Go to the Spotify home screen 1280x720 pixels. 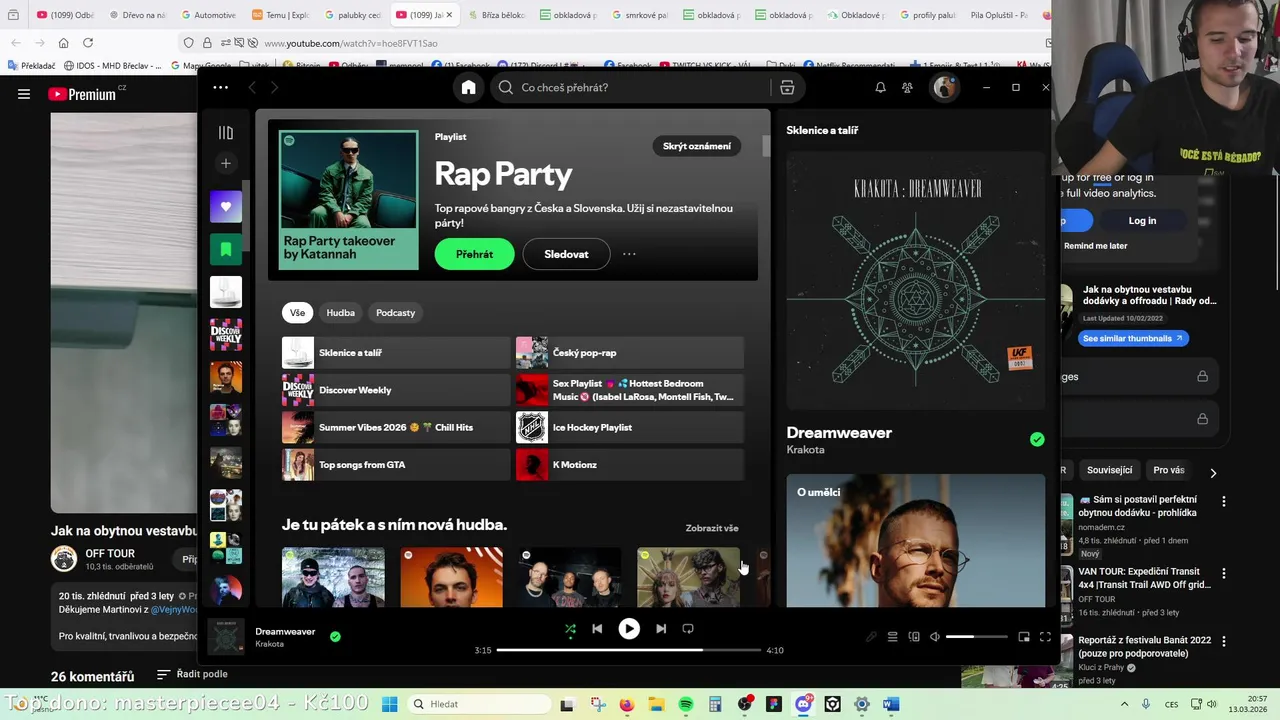coord(468,88)
